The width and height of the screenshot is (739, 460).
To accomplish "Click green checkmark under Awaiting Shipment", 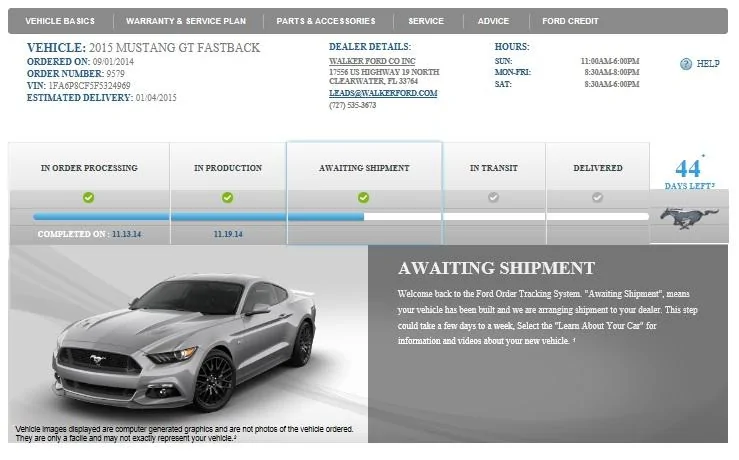I will tap(363, 197).
